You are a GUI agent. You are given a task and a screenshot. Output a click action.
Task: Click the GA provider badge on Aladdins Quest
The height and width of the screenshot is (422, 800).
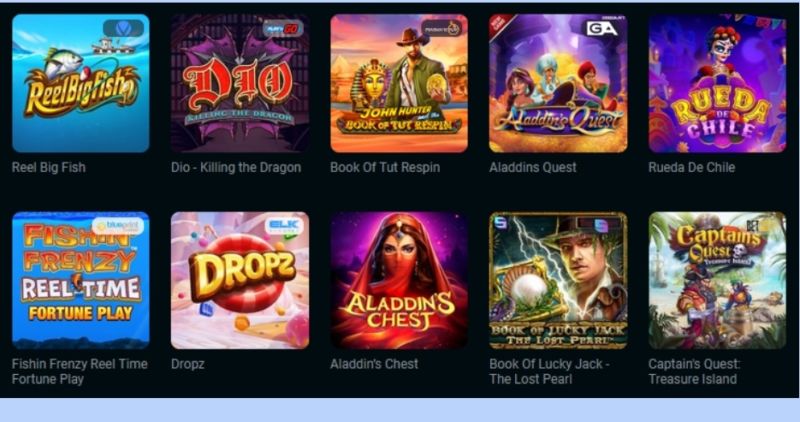(603, 29)
